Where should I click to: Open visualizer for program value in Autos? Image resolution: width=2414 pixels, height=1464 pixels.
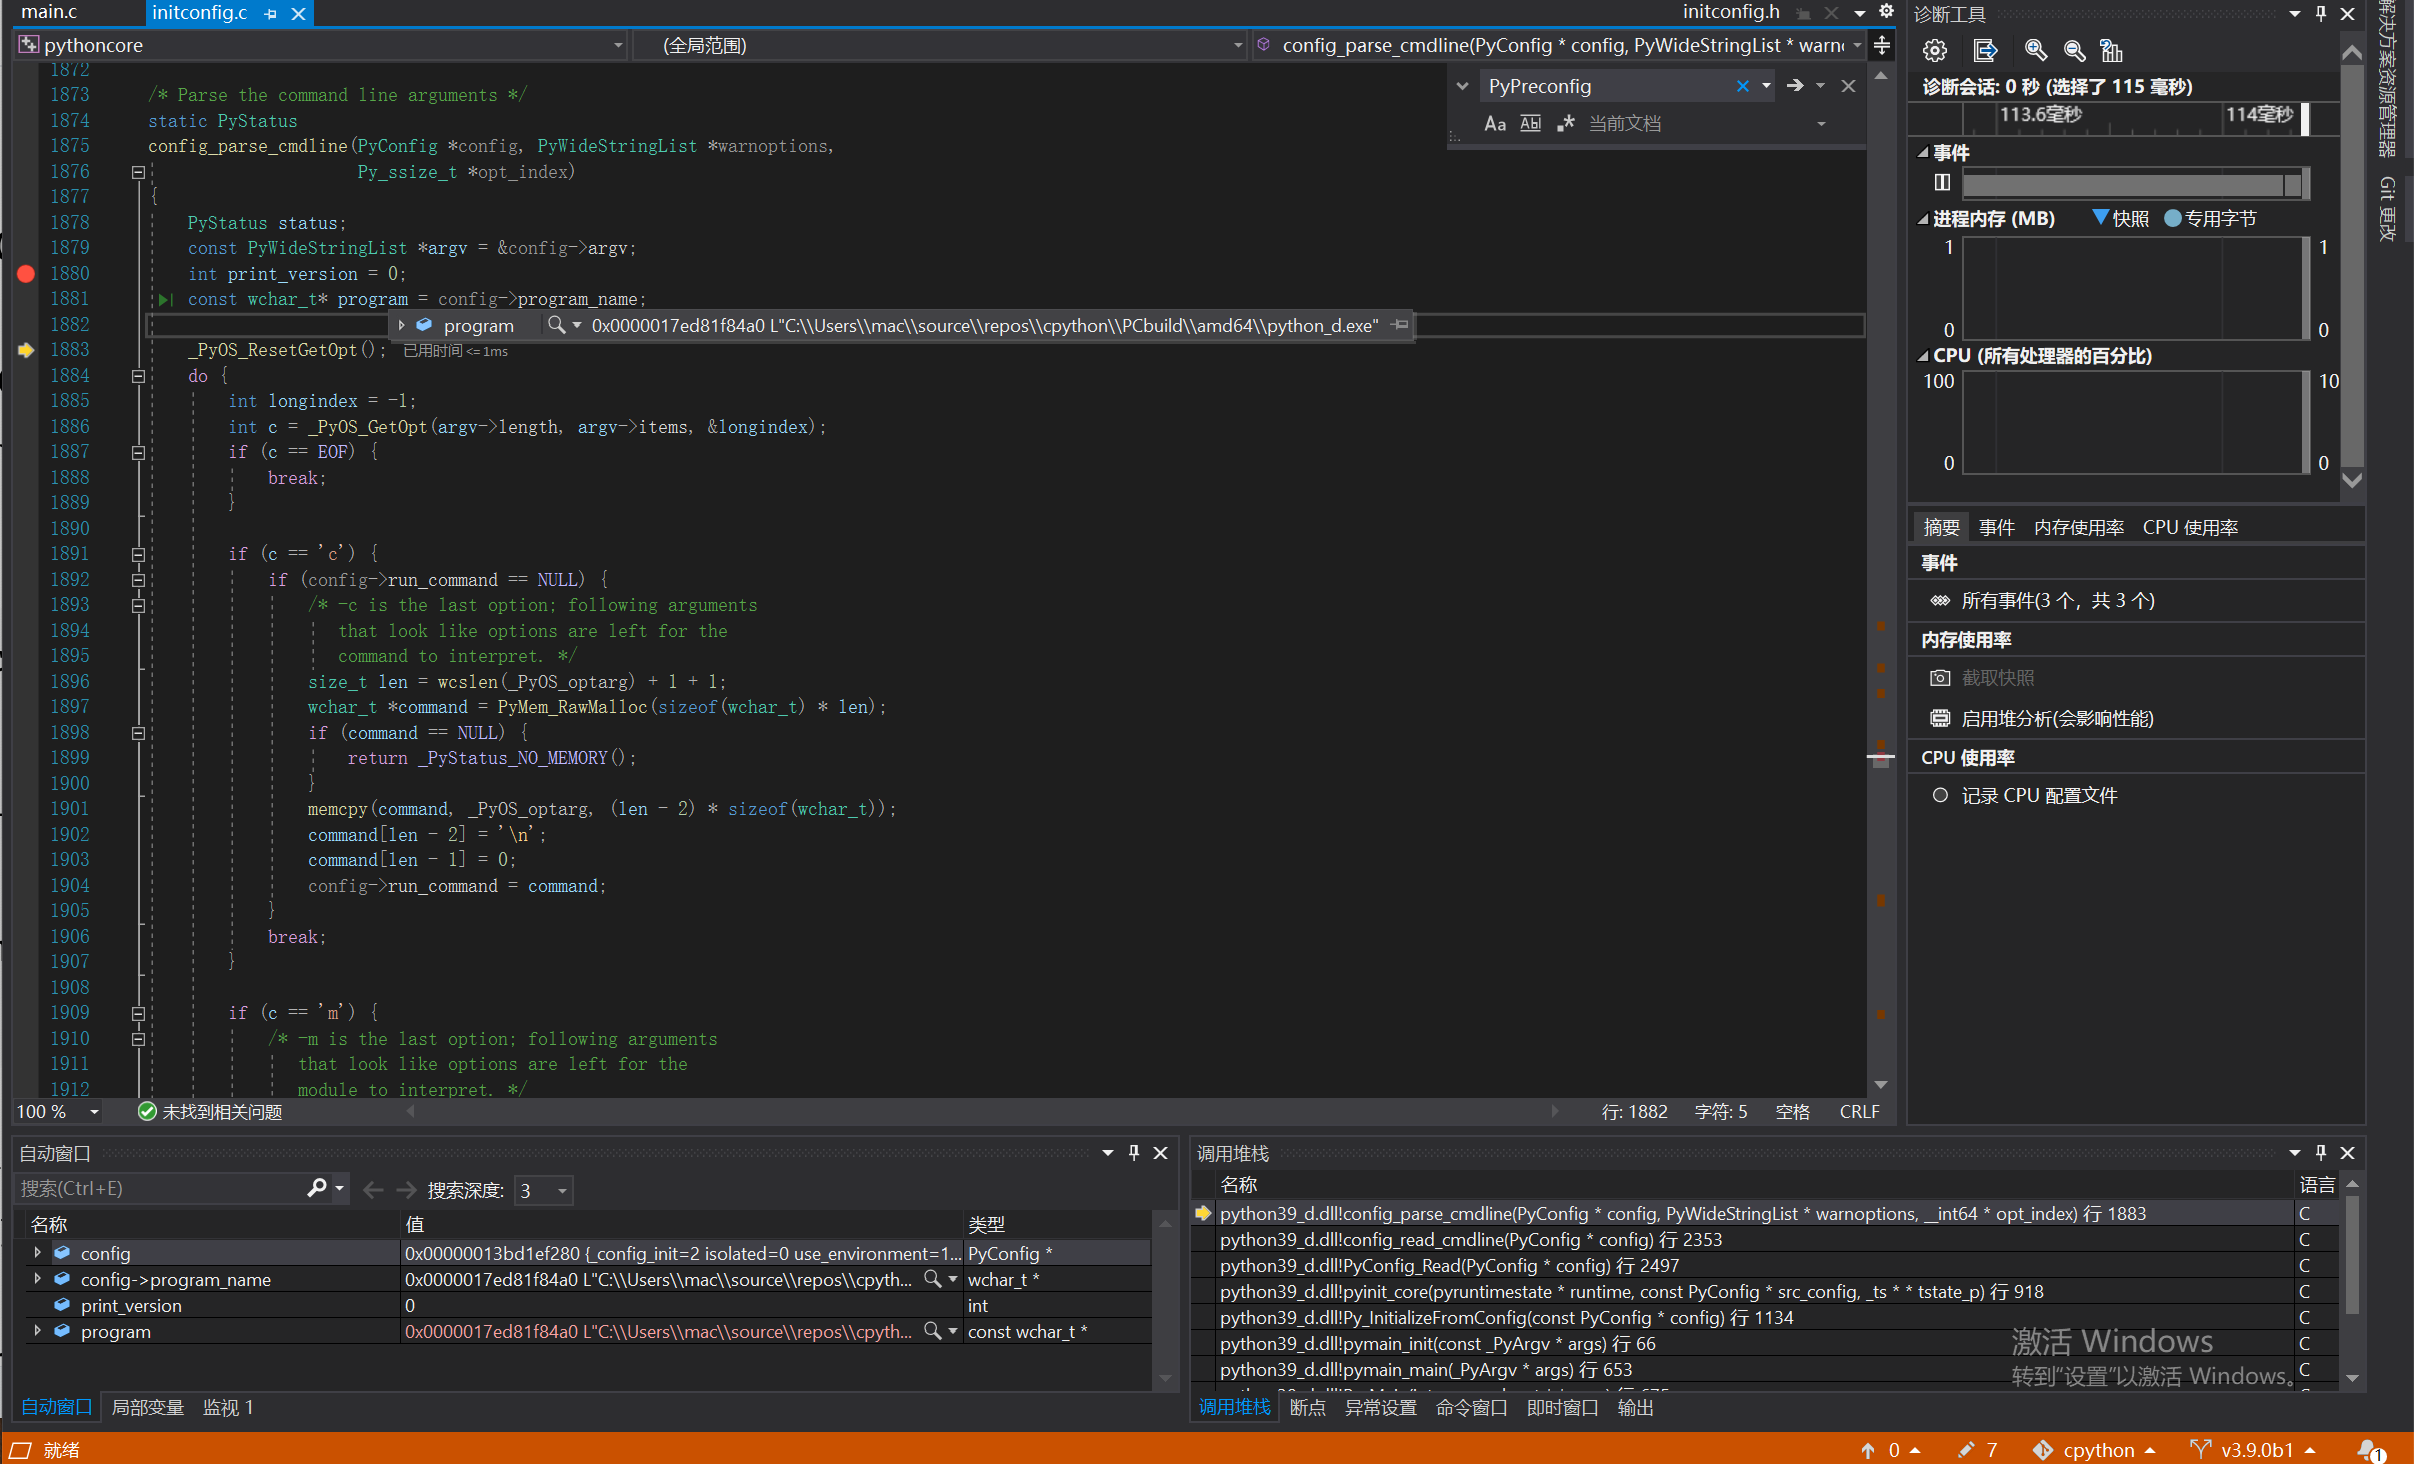point(932,1331)
